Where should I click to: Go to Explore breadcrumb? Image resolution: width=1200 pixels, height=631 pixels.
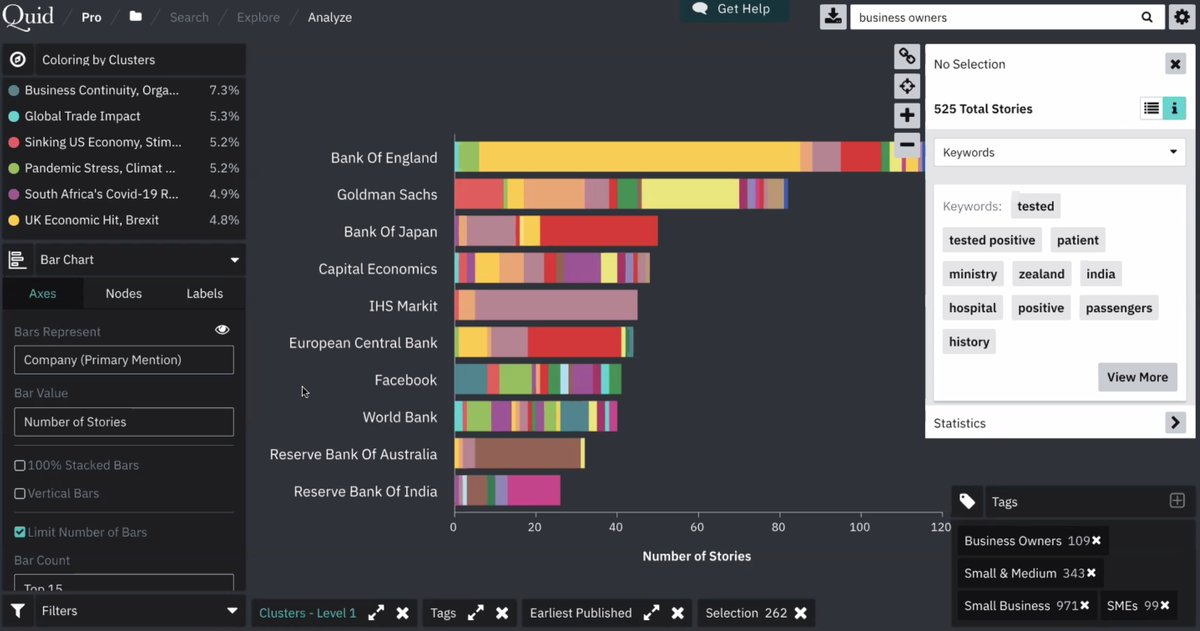(258, 17)
